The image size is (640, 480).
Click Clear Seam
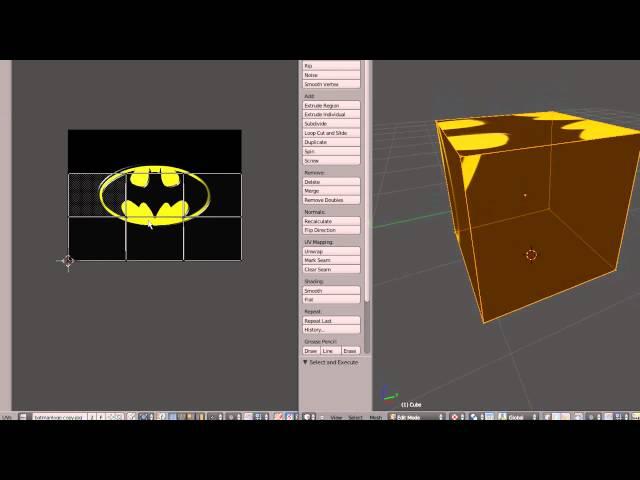331,269
